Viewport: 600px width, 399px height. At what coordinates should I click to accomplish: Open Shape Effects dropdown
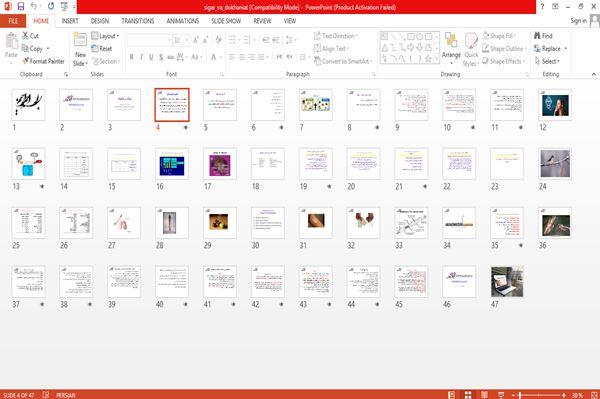coord(504,61)
